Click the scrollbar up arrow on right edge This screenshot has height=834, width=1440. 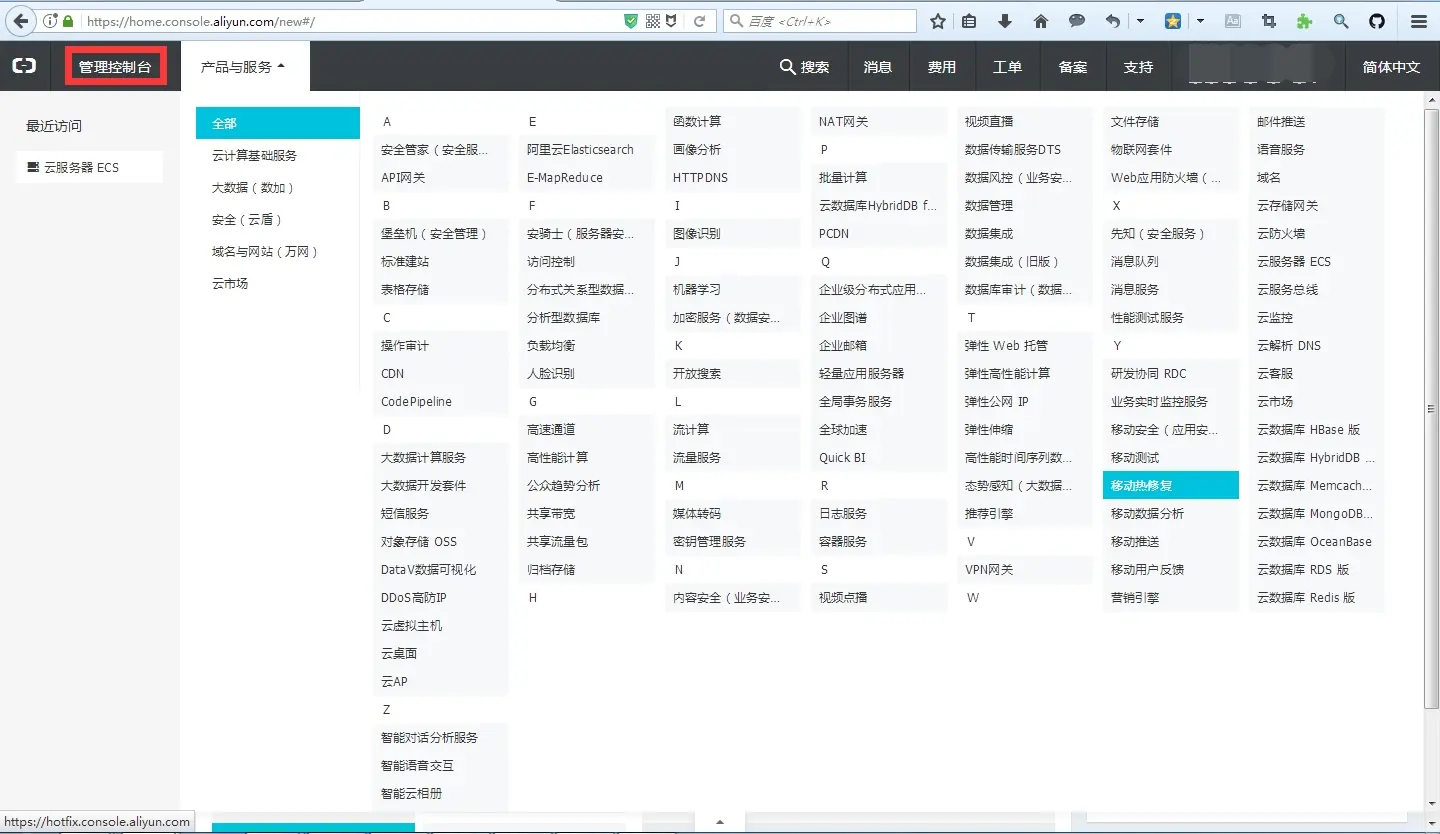(1431, 98)
